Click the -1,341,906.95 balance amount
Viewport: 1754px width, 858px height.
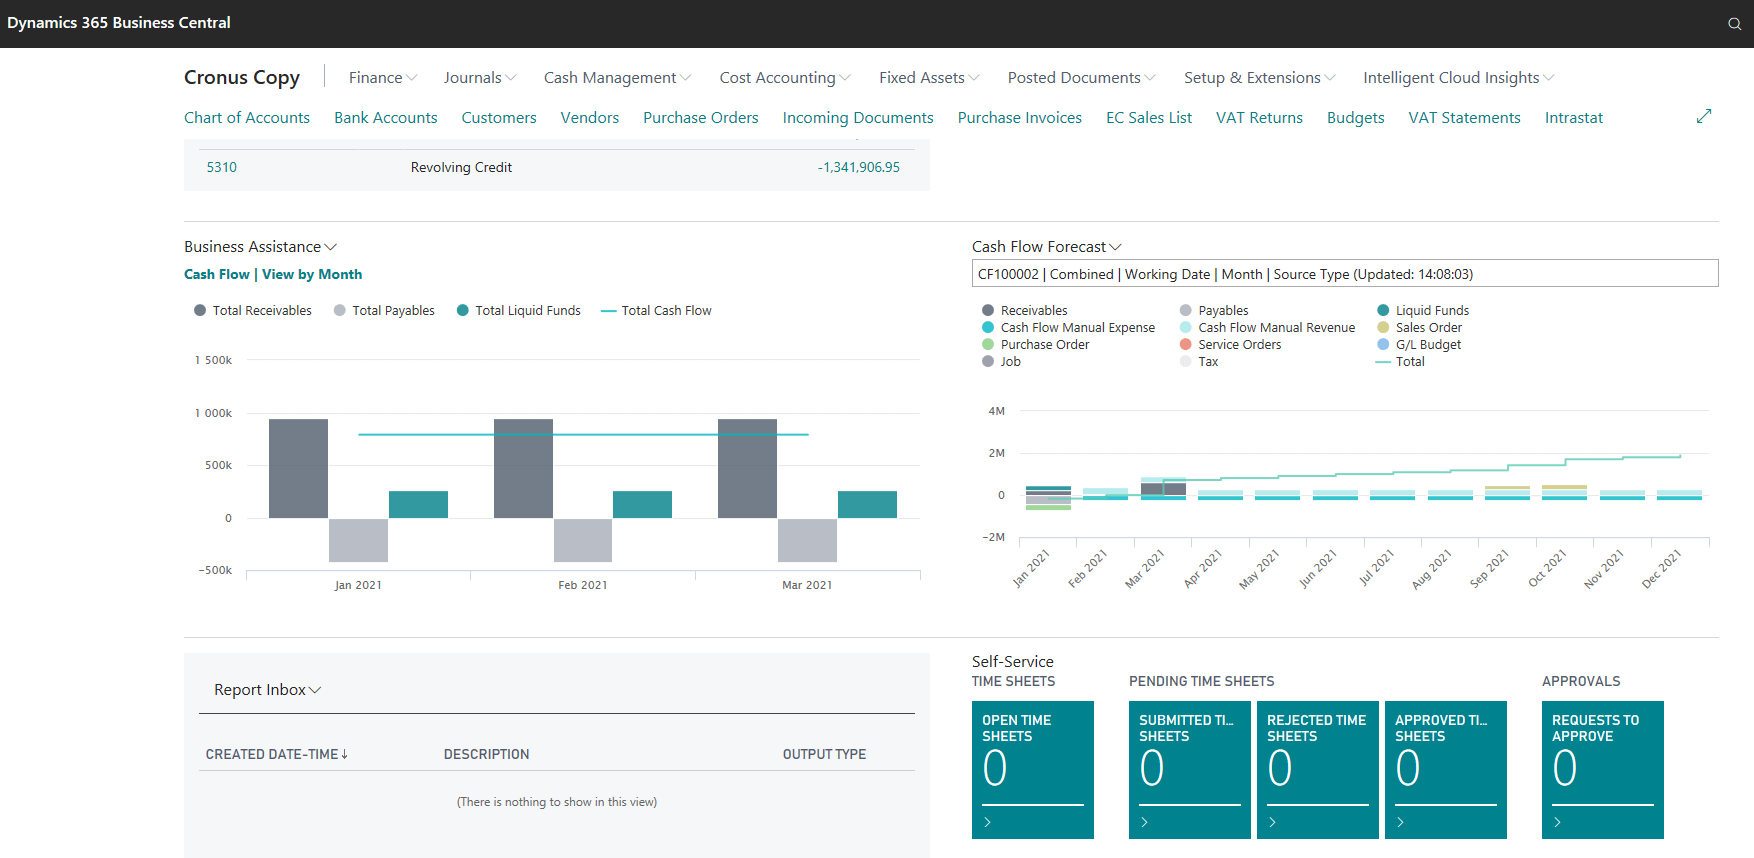[x=859, y=167]
